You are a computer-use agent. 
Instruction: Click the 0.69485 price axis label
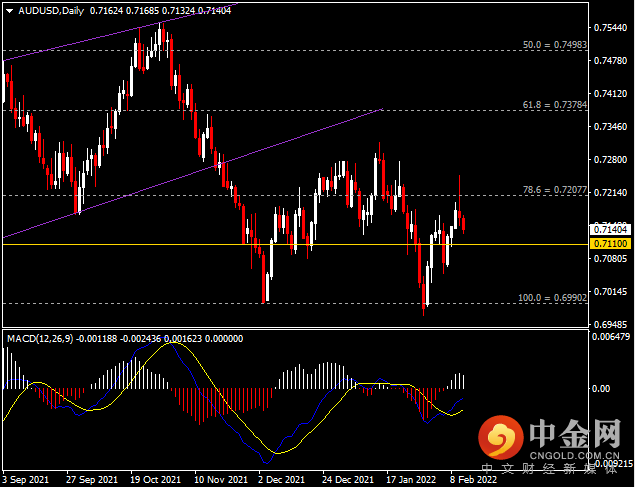pos(610,325)
